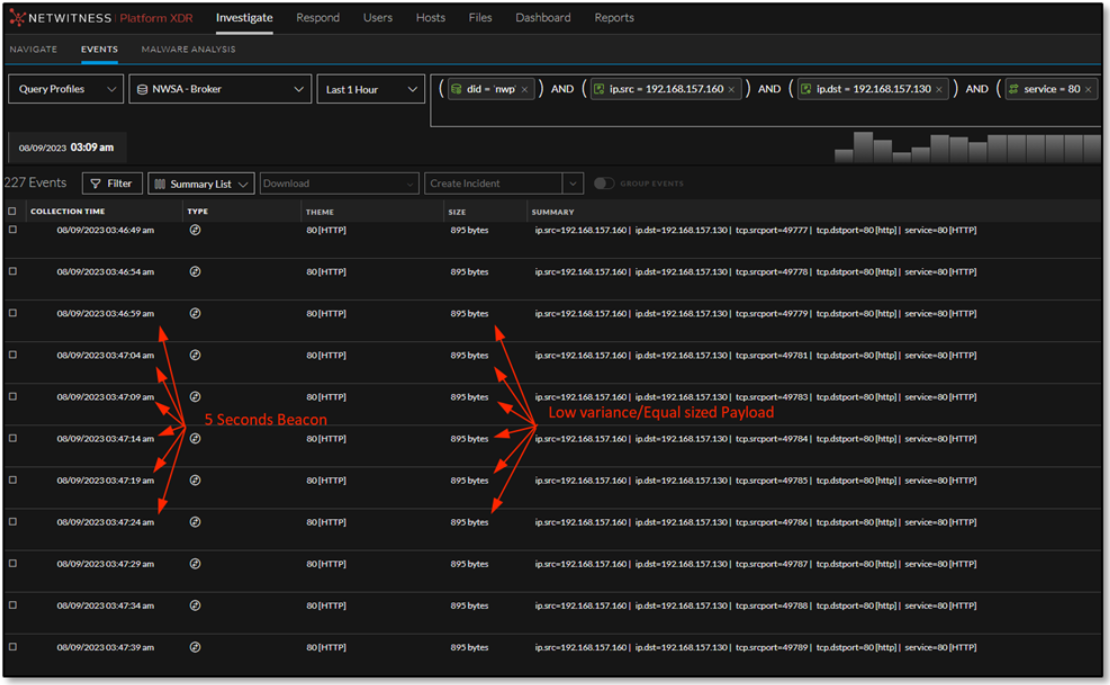Click type icon of 03:47:39 event
The height and width of the screenshot is (685, 1110).
click(x=195, y=648)
